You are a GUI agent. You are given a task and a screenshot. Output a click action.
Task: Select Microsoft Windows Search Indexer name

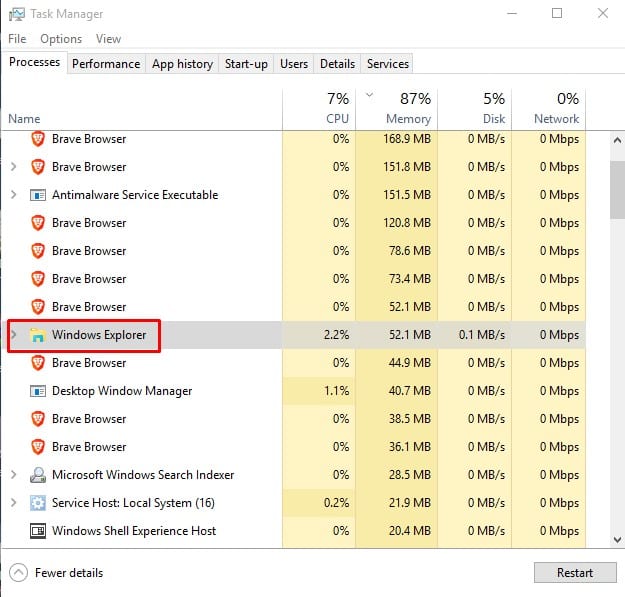(143, 475)
